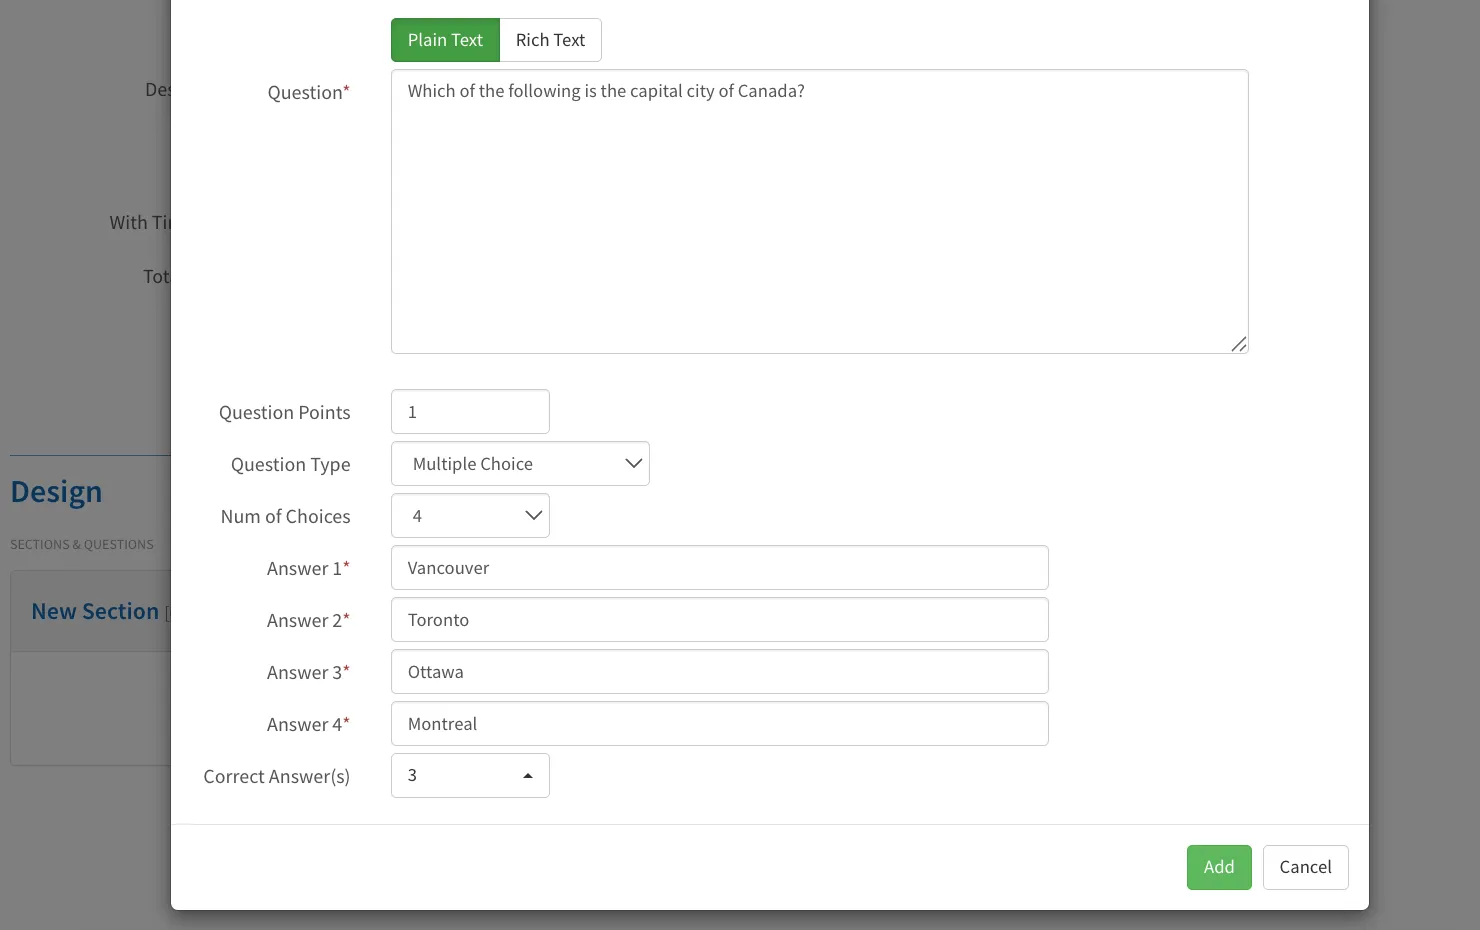
Task: Click the question text area resize handle
Action: [x=1239, y=344]
